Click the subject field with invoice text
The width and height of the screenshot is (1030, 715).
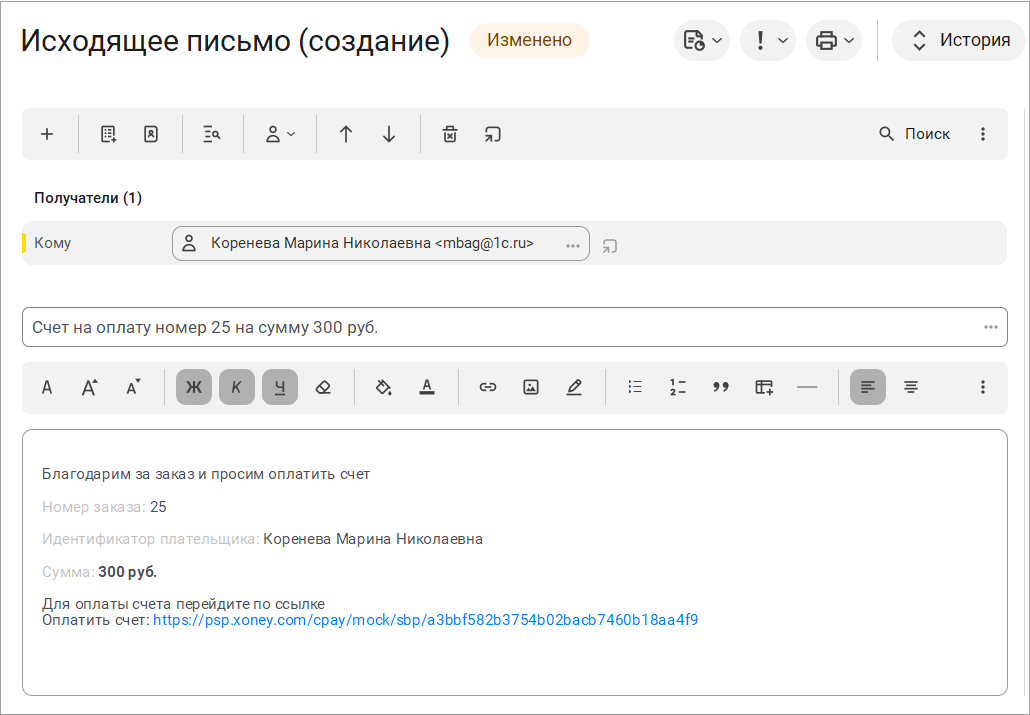[514, 327]
